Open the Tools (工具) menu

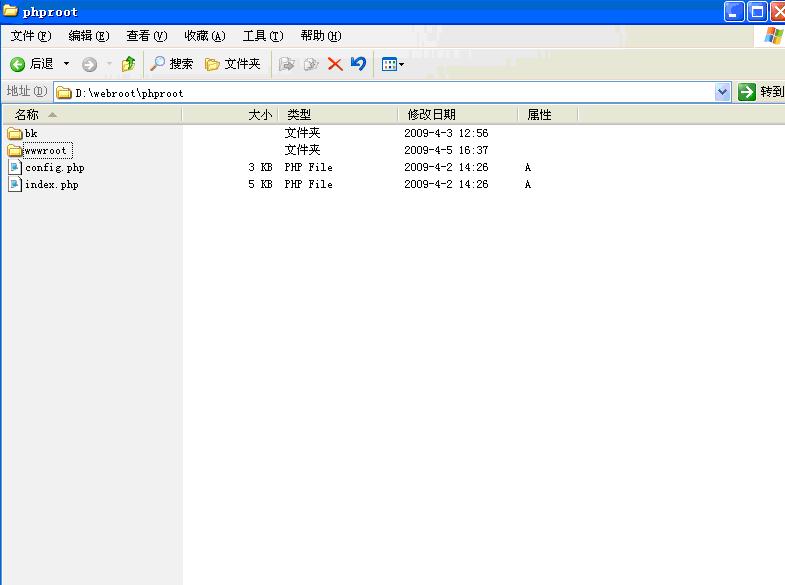point(262,36)
